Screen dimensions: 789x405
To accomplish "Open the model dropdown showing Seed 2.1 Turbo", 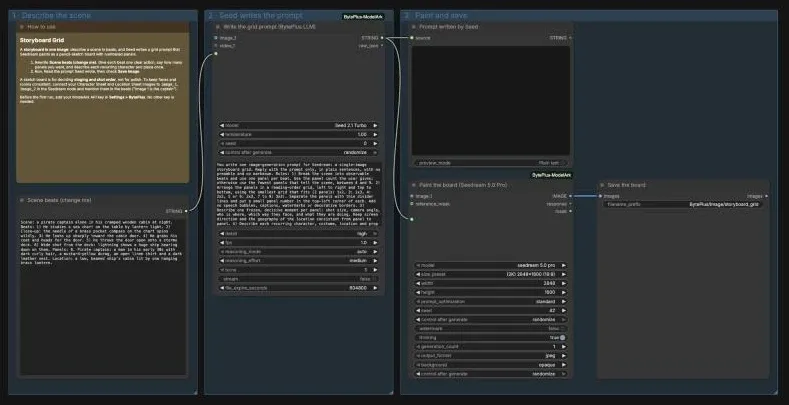I will click(x=299, y=125).
